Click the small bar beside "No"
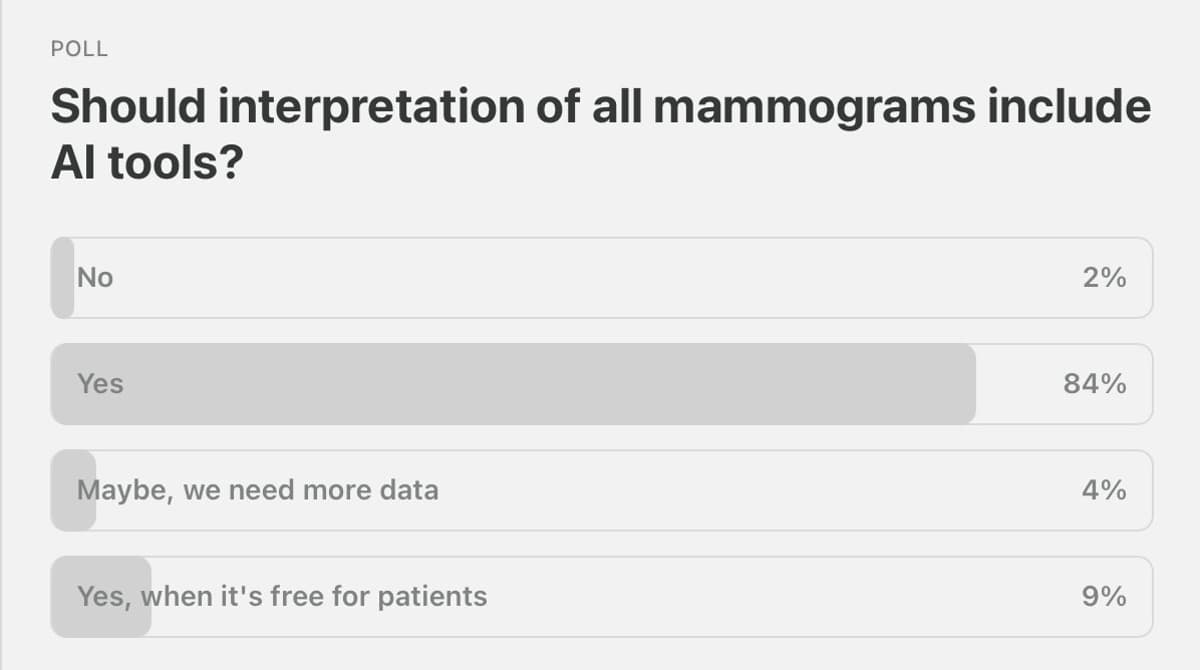Screen dimensions: 1200x670 pyautogui.click(x=61, y=278)
